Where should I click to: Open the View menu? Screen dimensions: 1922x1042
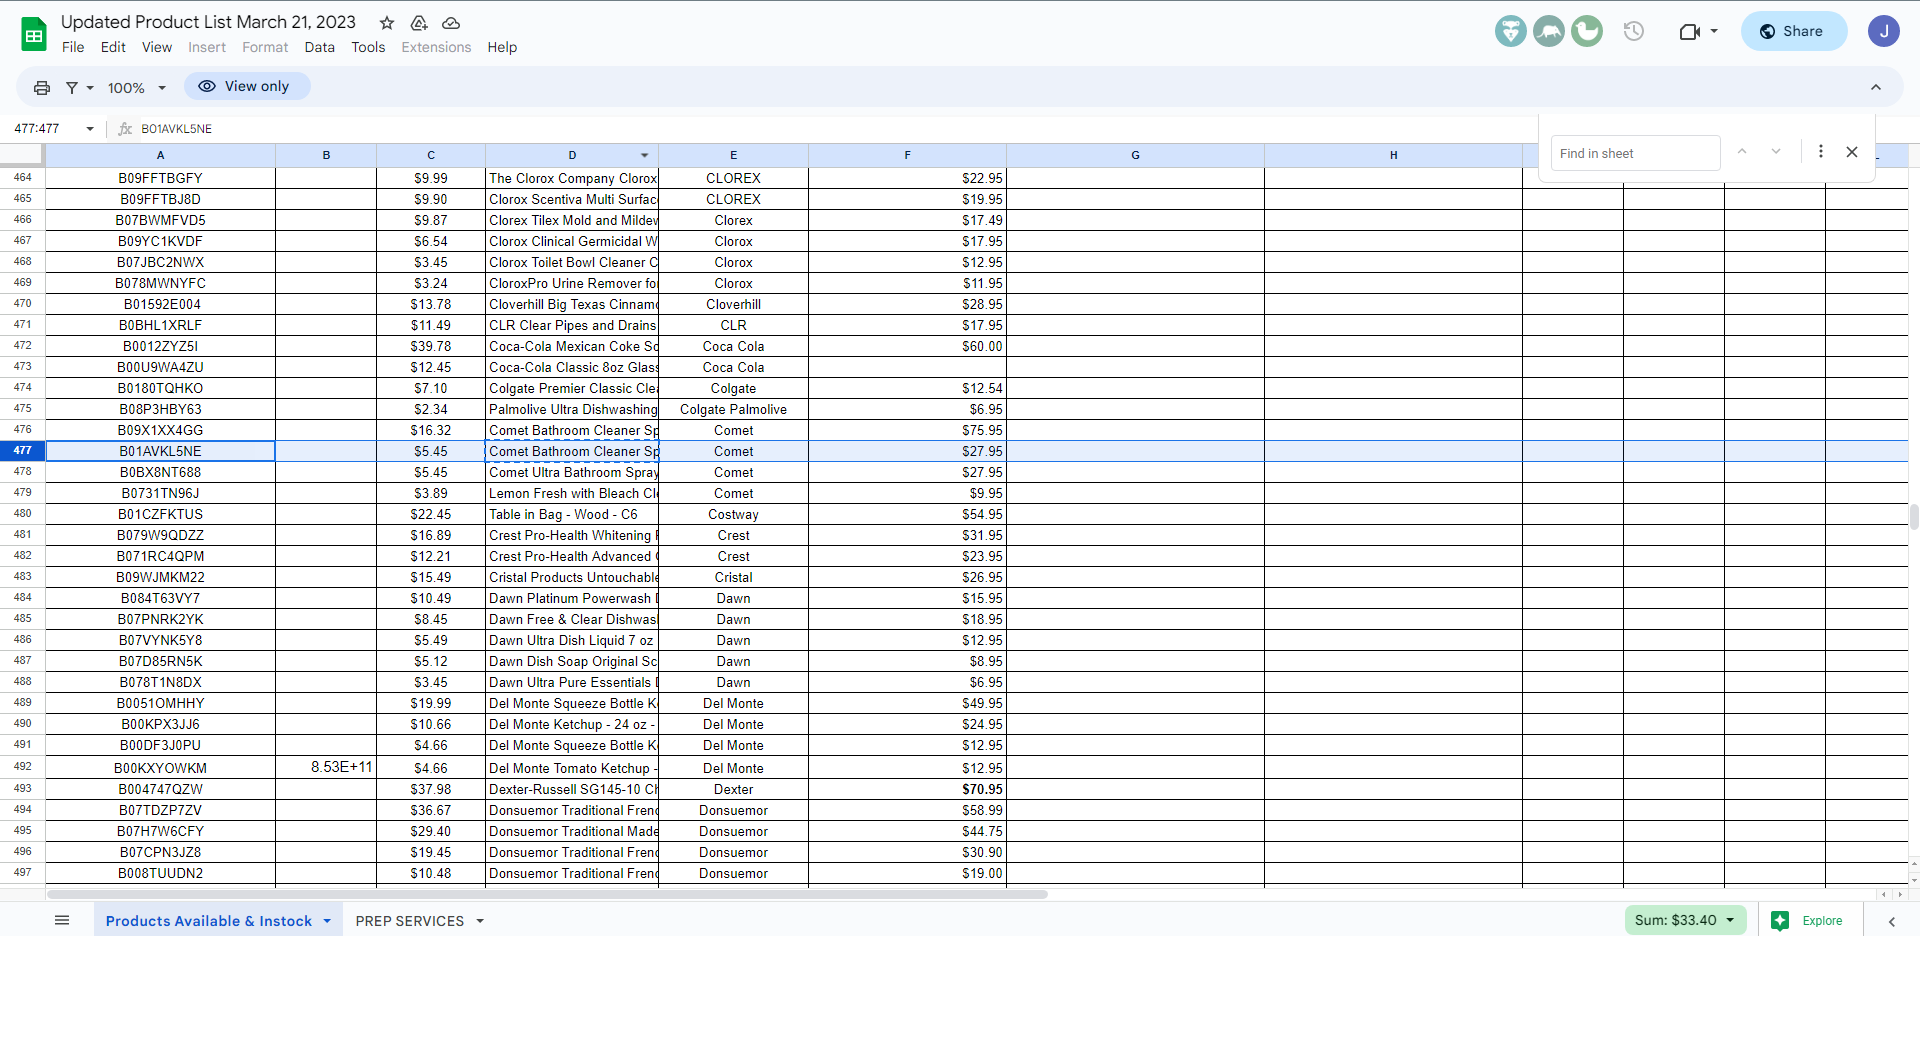click(157, 47)
